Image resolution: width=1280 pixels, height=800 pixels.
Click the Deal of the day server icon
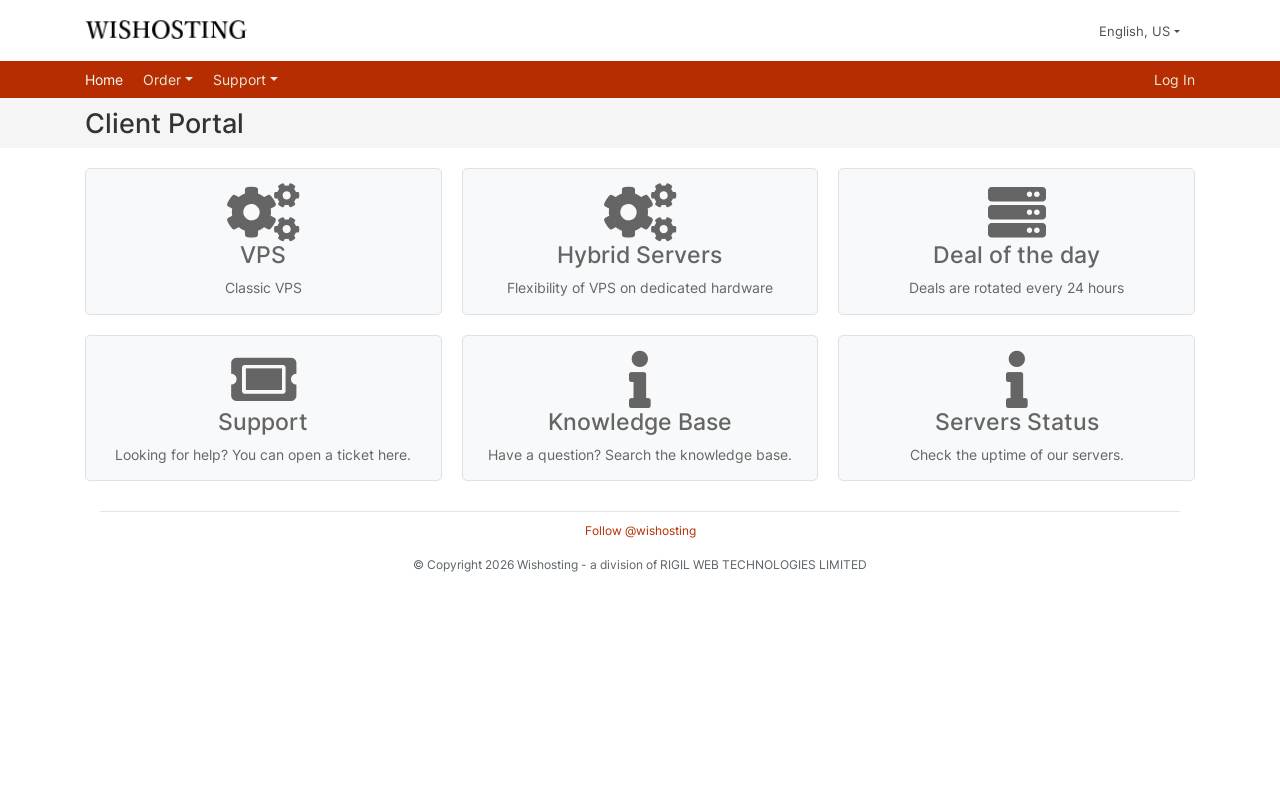tap(1017, 212)
